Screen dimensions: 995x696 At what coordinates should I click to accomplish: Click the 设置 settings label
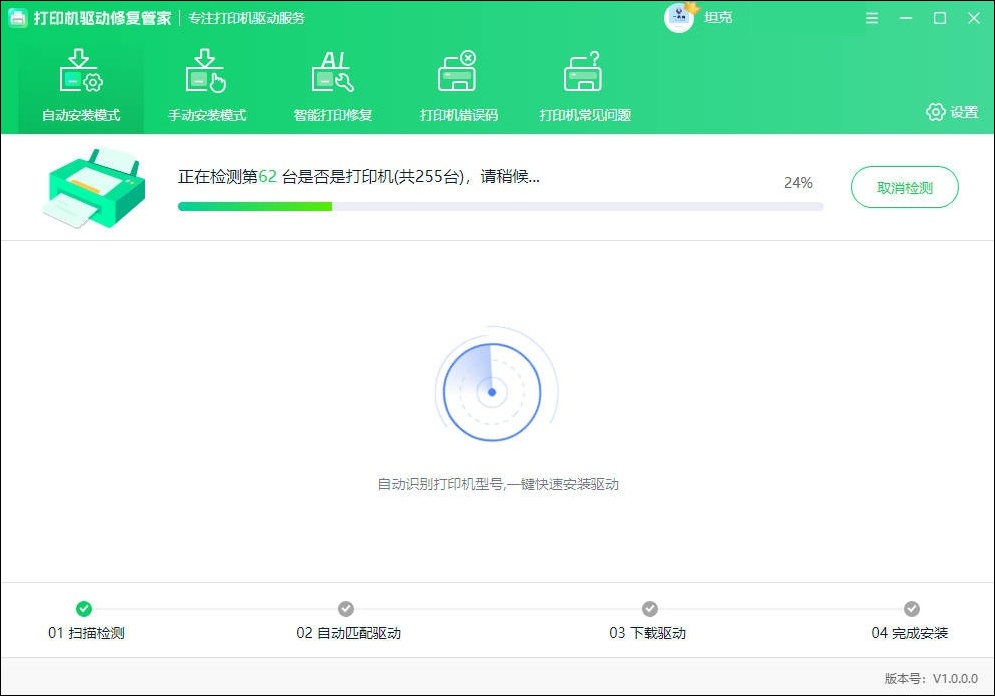point(964,112)
